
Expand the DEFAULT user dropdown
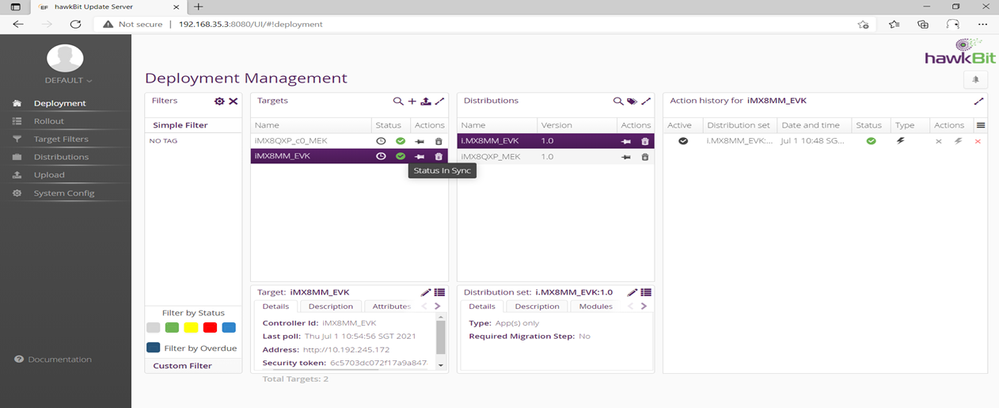point(68,80)
